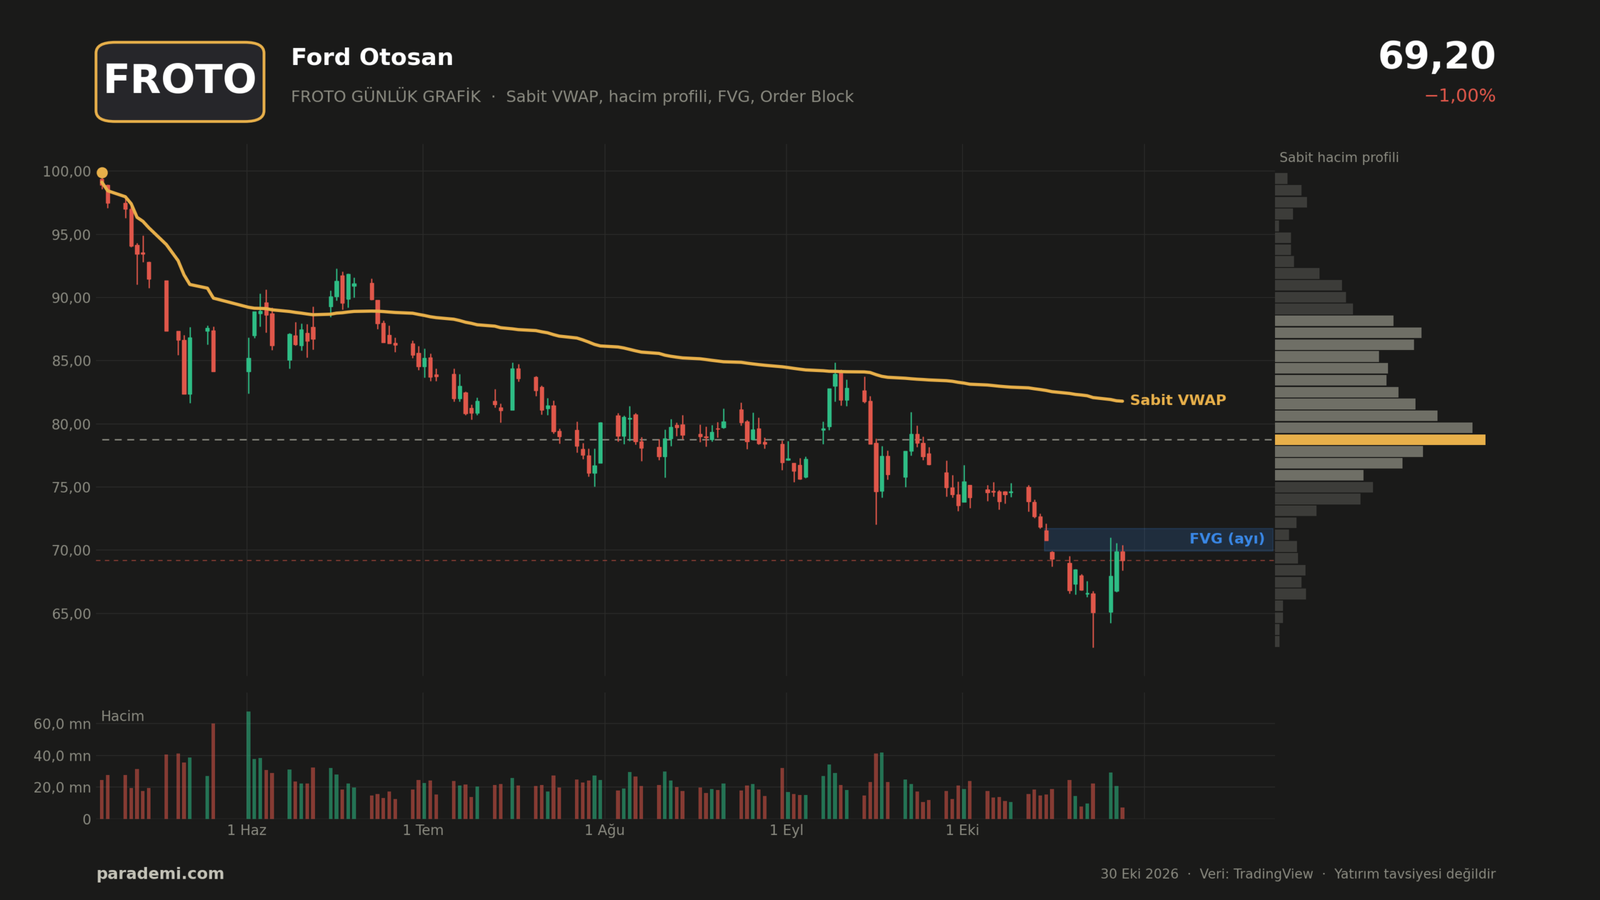Click the Veri: TradingView source text
This screenshot has width=1600, height=900.
tap(1256, 874)
